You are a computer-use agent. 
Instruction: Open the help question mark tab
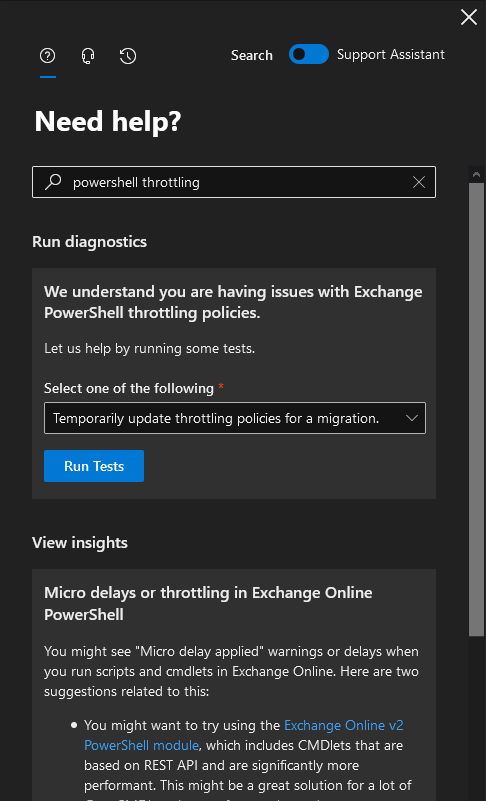pos(48,56)
